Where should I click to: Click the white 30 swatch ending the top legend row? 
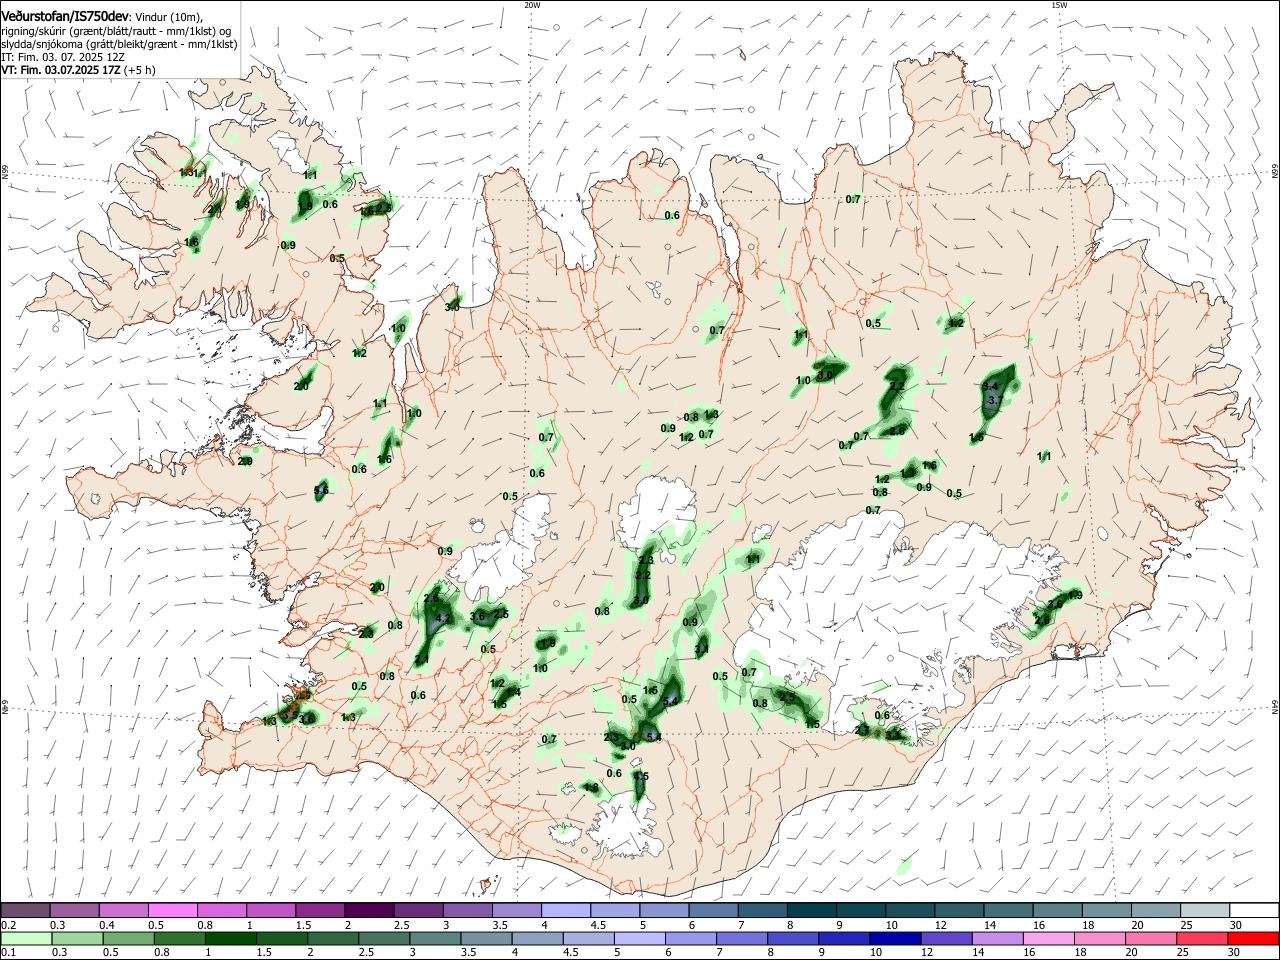coord(1254,910)
